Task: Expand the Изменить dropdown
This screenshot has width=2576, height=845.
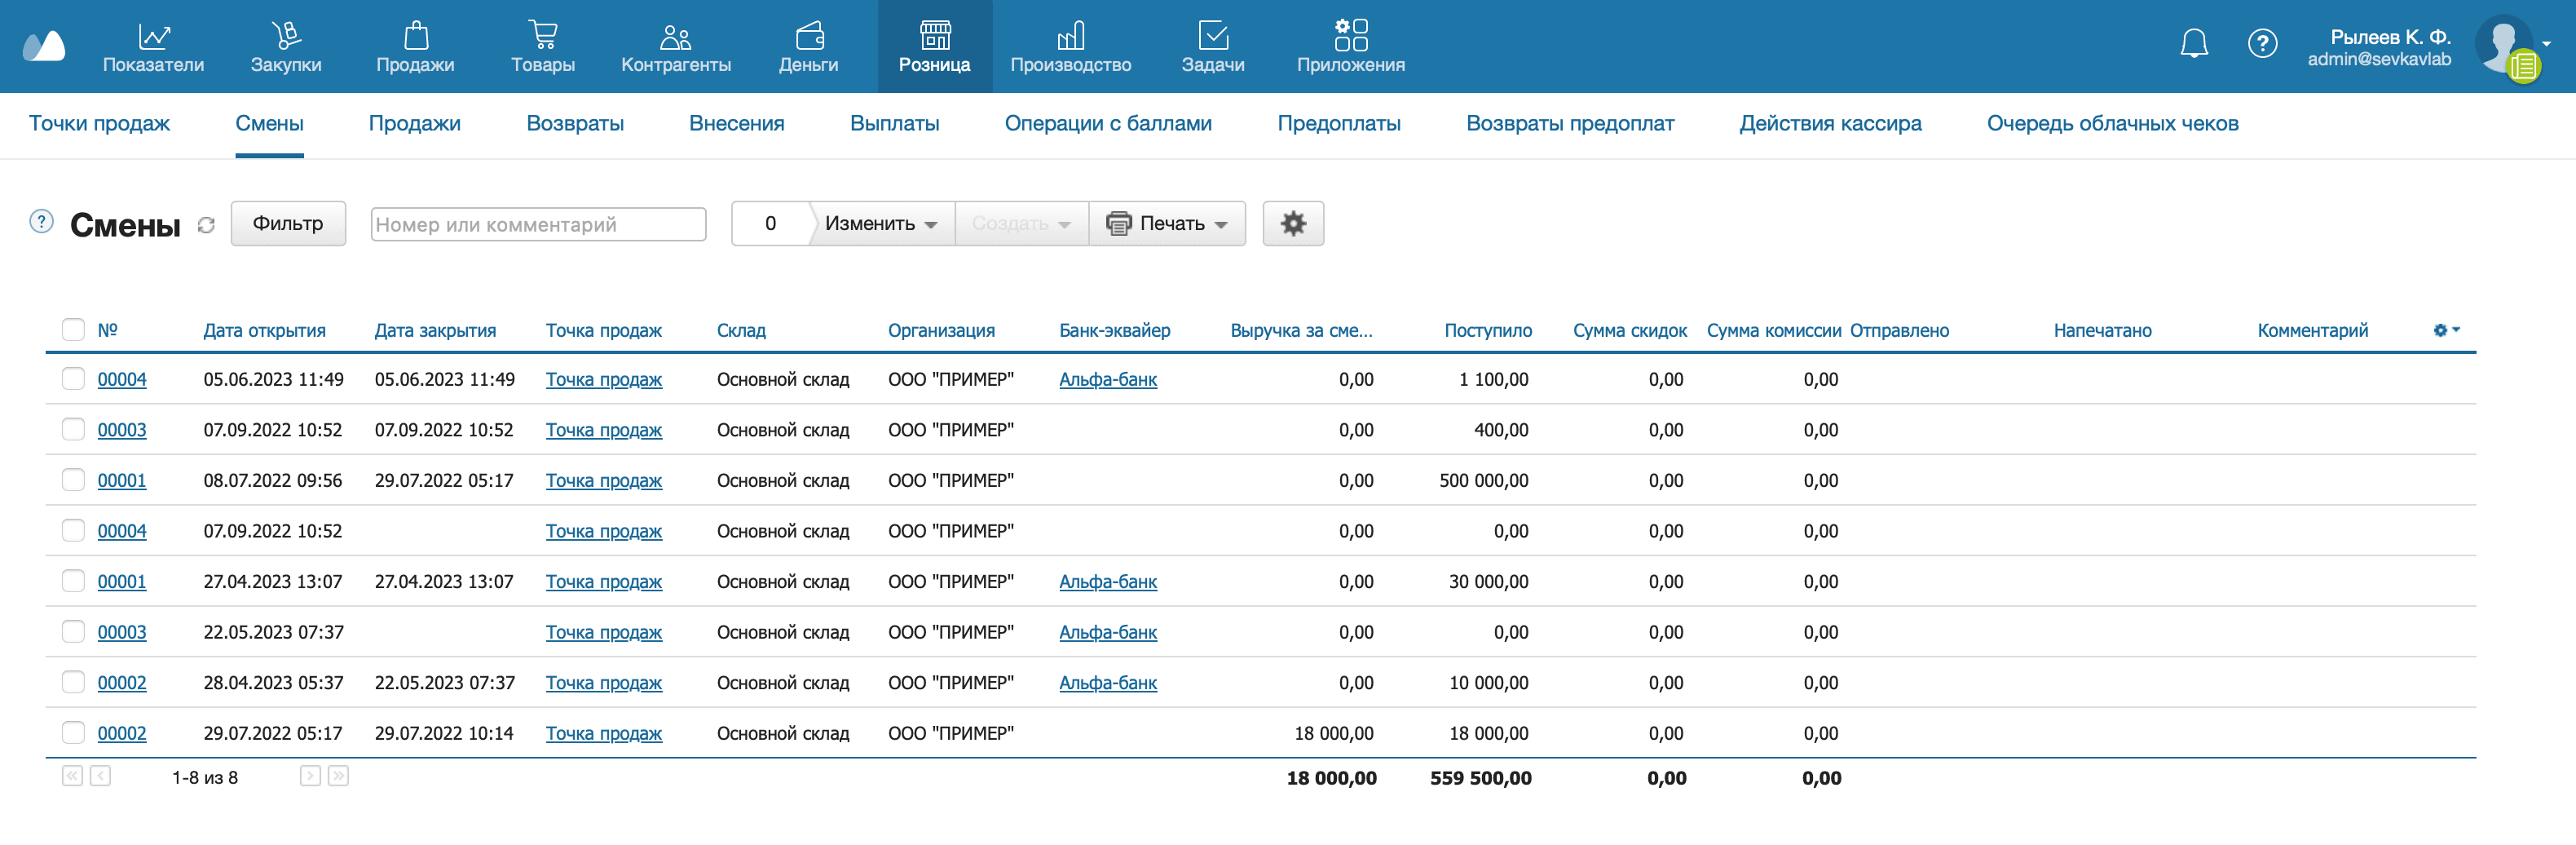Action: point(880,223)
